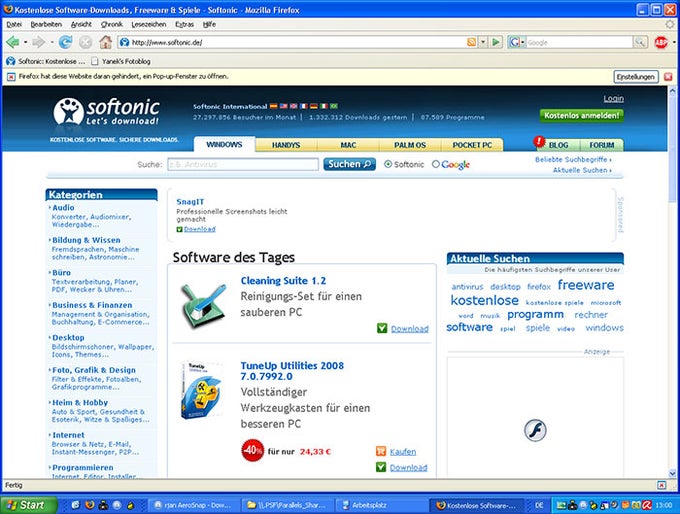Open the Datei menu

[14, 24]
